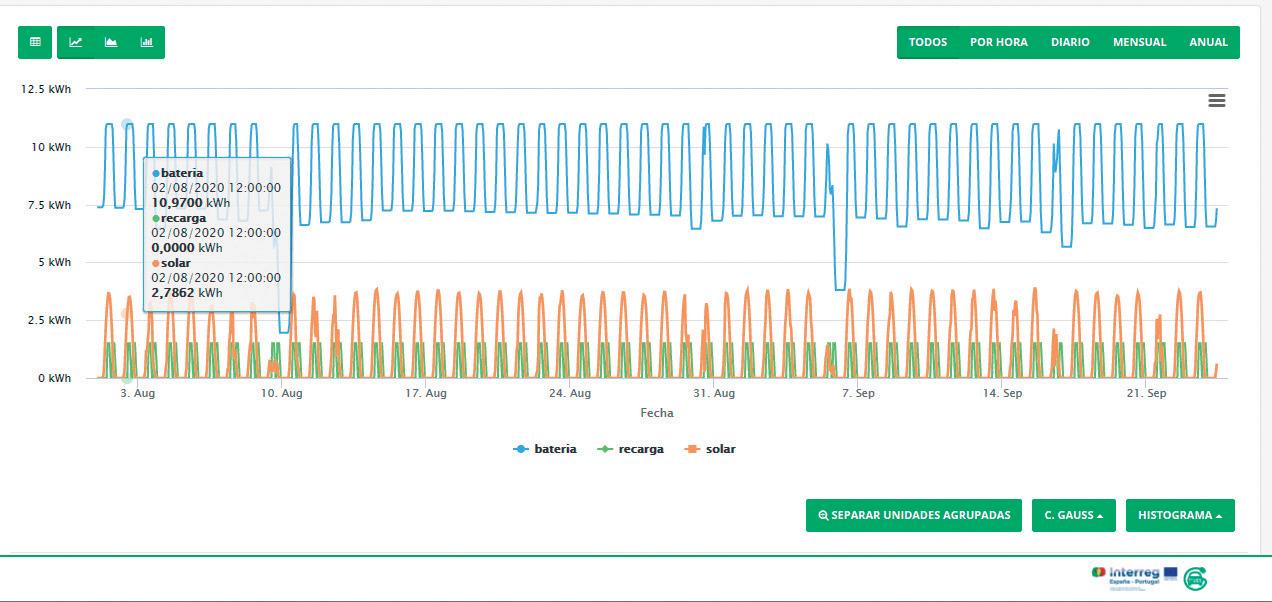This screenshot has height=602, width=1272.
Task: Expand the C. Gauss dropdown
Action: 1074,515
